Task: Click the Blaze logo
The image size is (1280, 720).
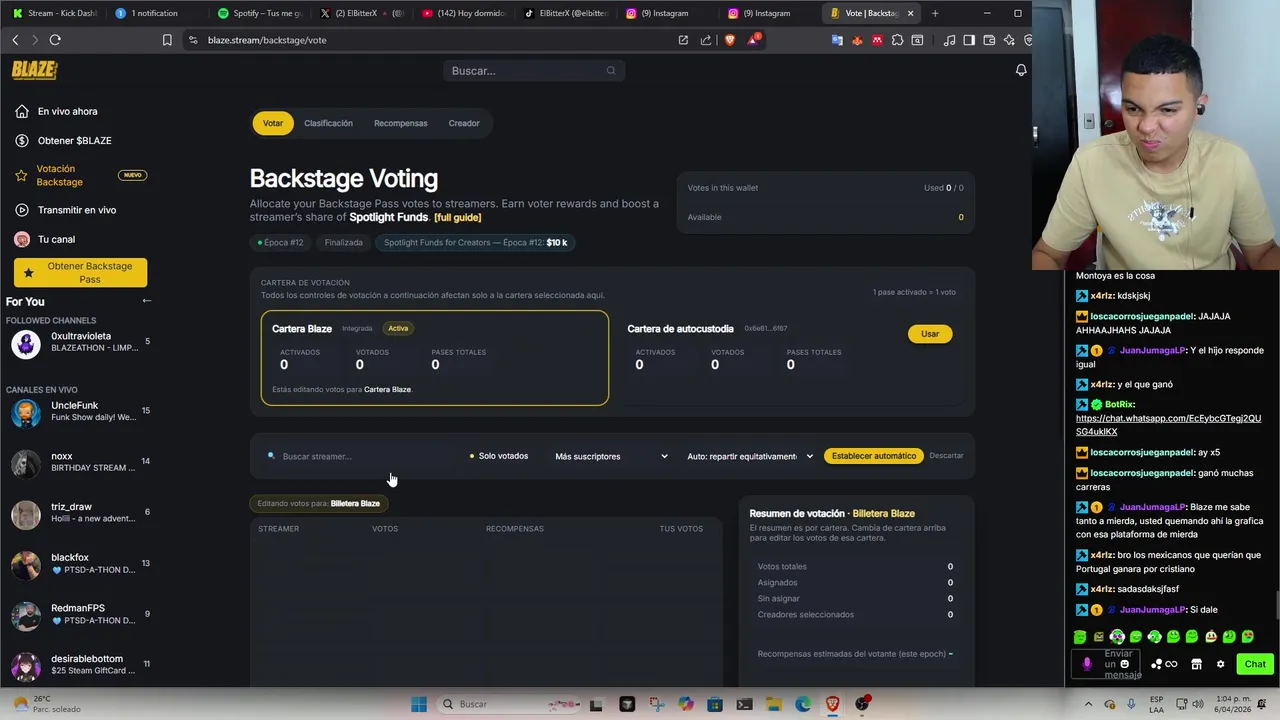Action: click(x=34, y=70)
